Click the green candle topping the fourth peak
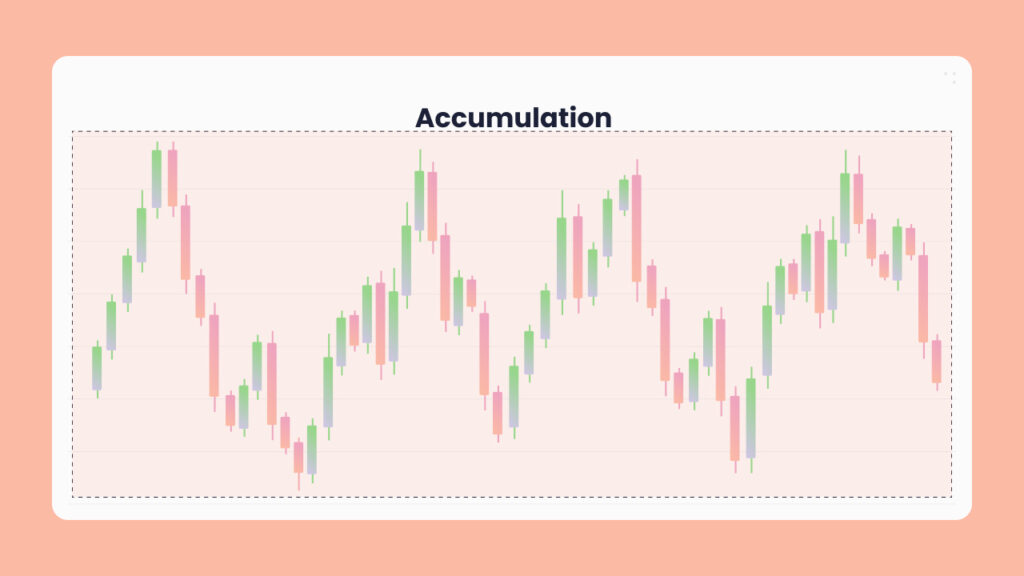The width and height of the screenshot is (1024, 576). coord(845,208)
